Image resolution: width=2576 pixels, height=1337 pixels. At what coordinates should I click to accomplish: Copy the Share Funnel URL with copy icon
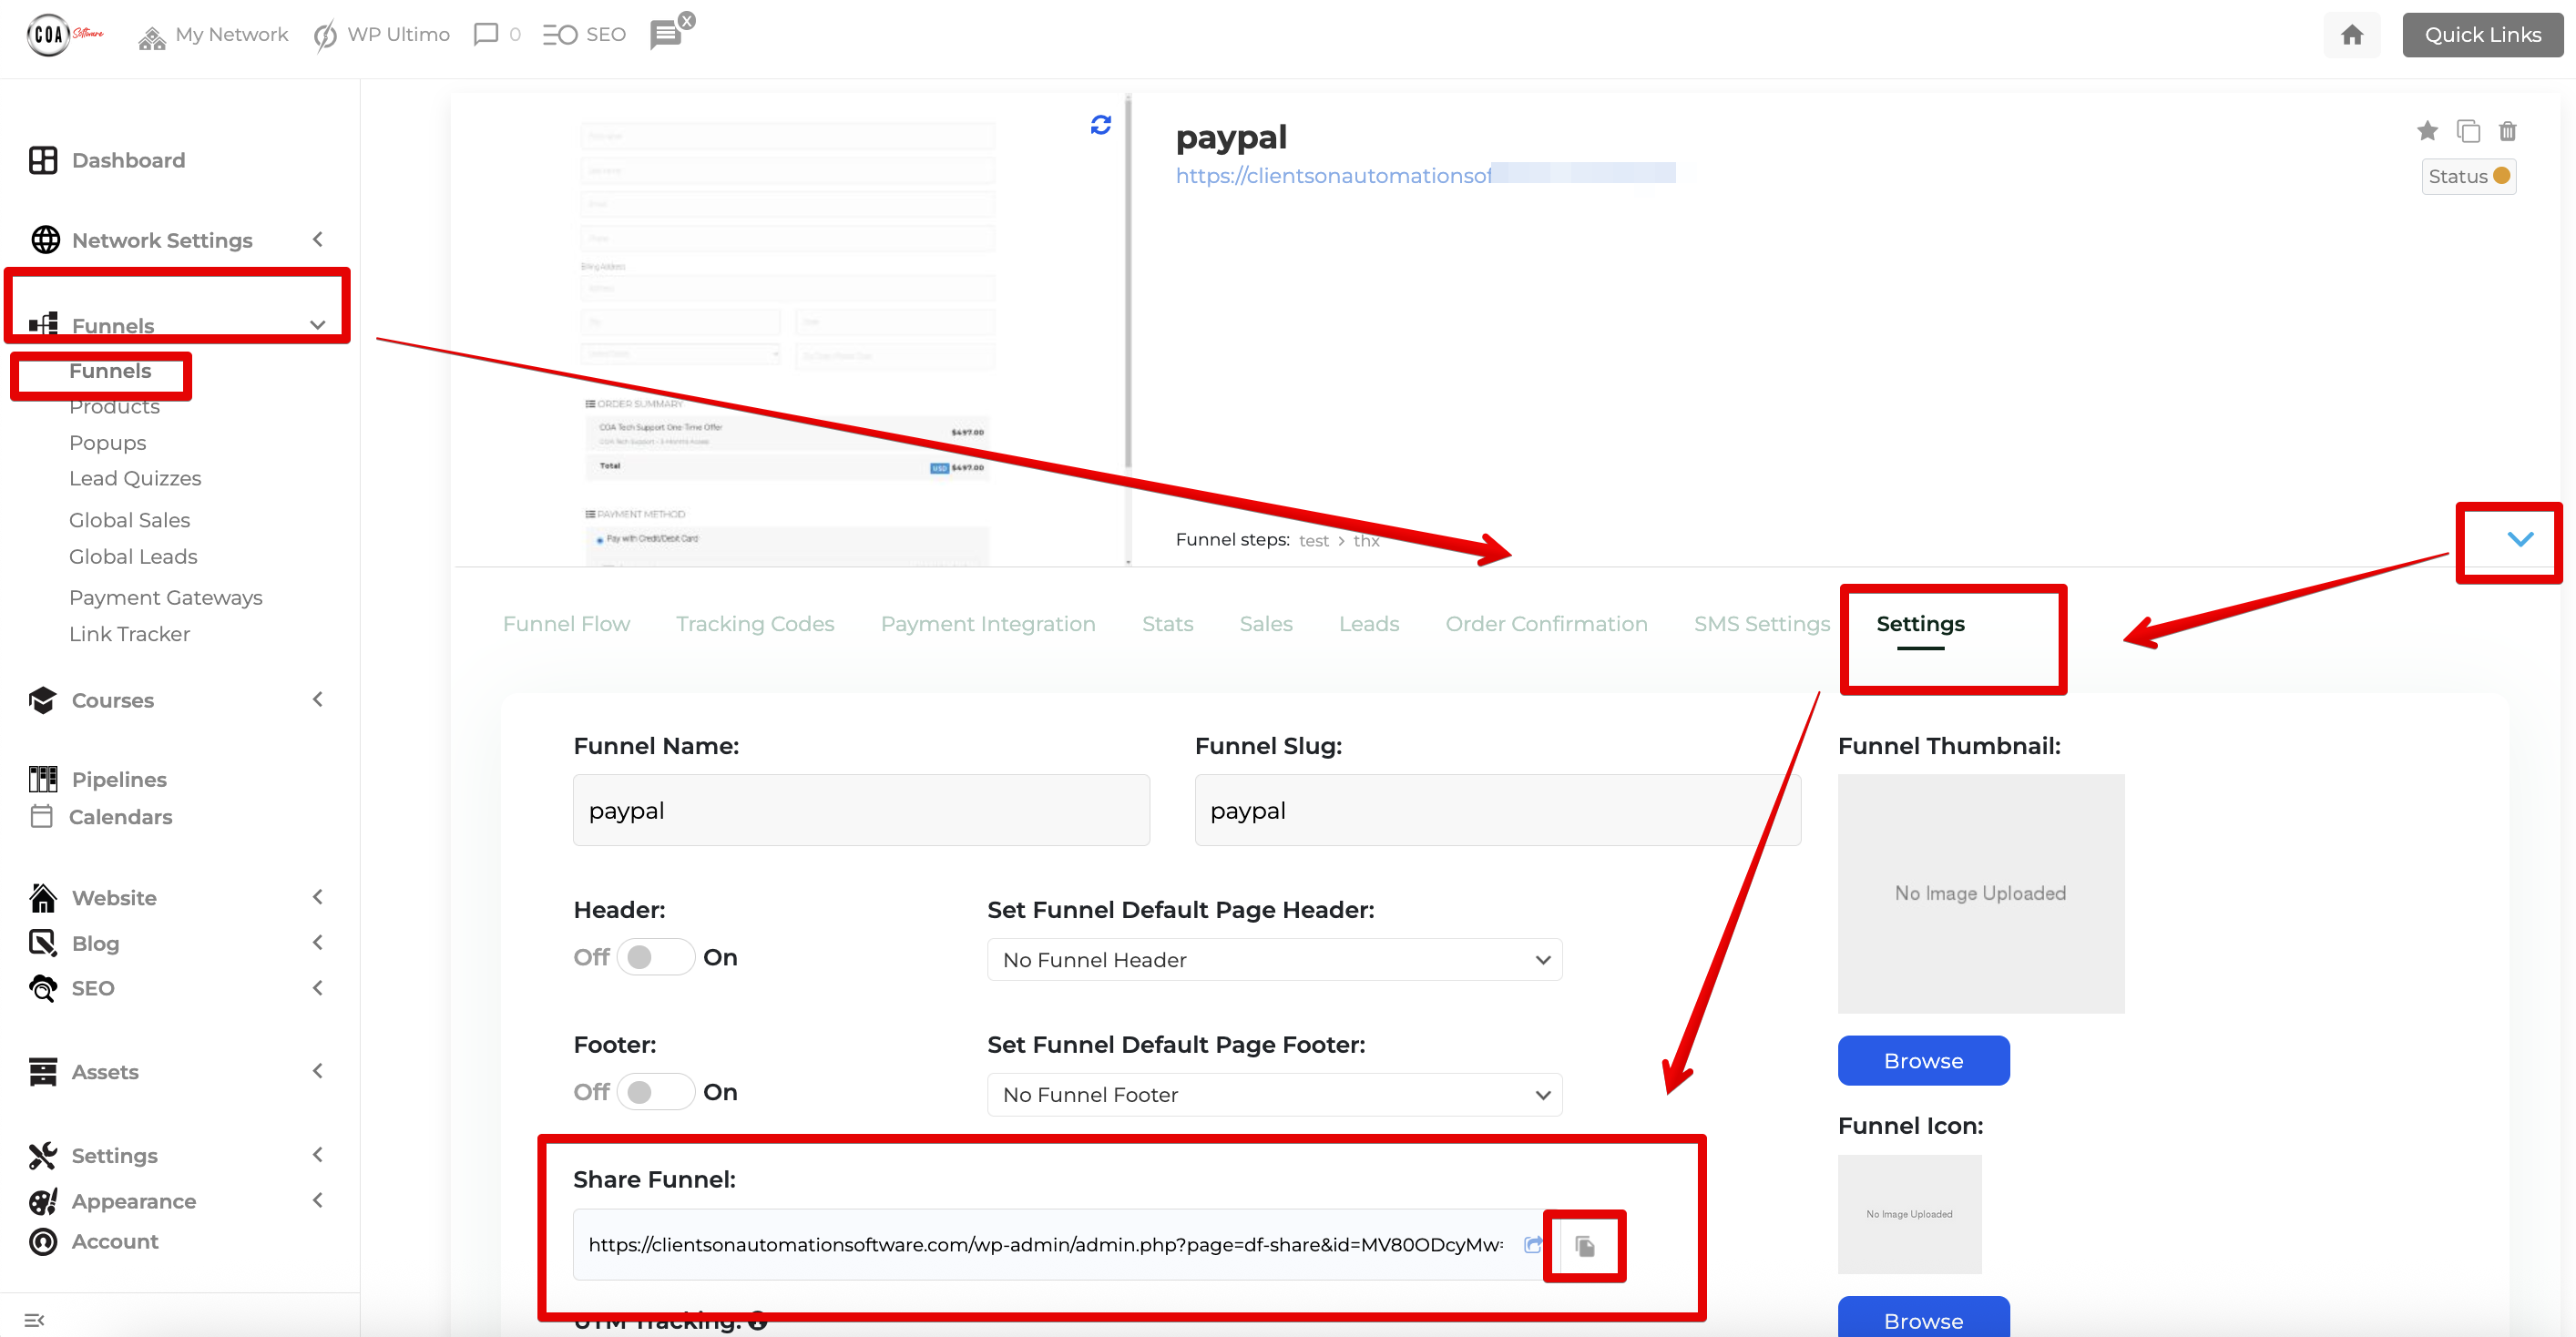click(x=1585, y=1246)
